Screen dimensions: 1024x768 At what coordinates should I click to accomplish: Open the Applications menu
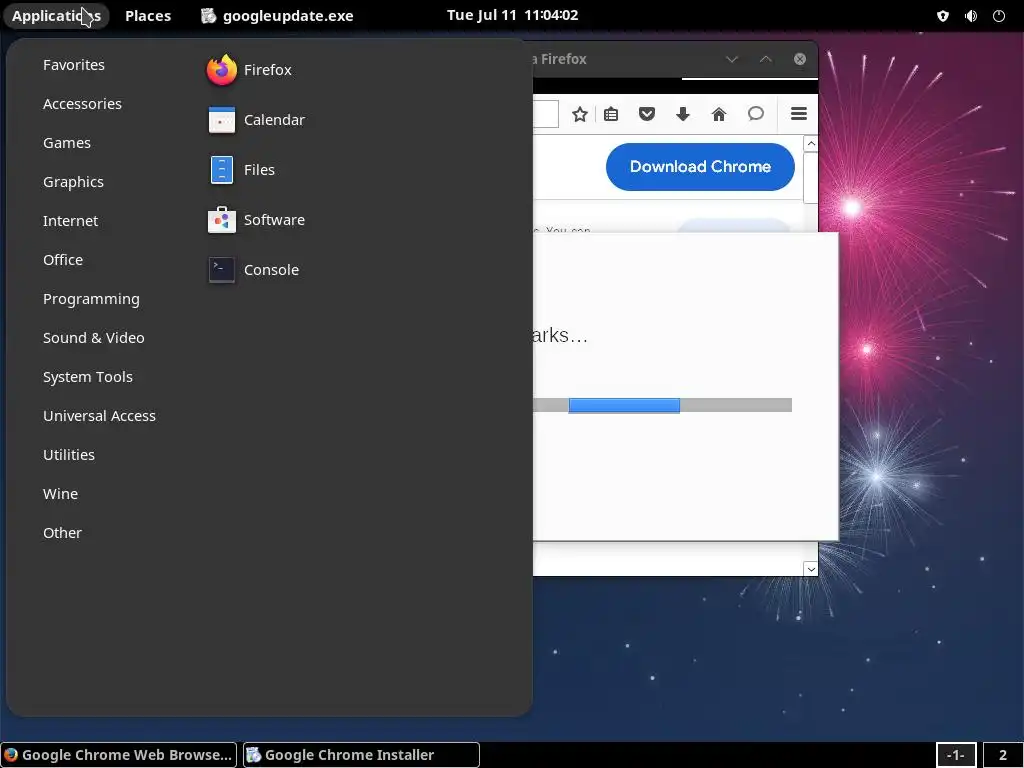(x=56, y=16)
